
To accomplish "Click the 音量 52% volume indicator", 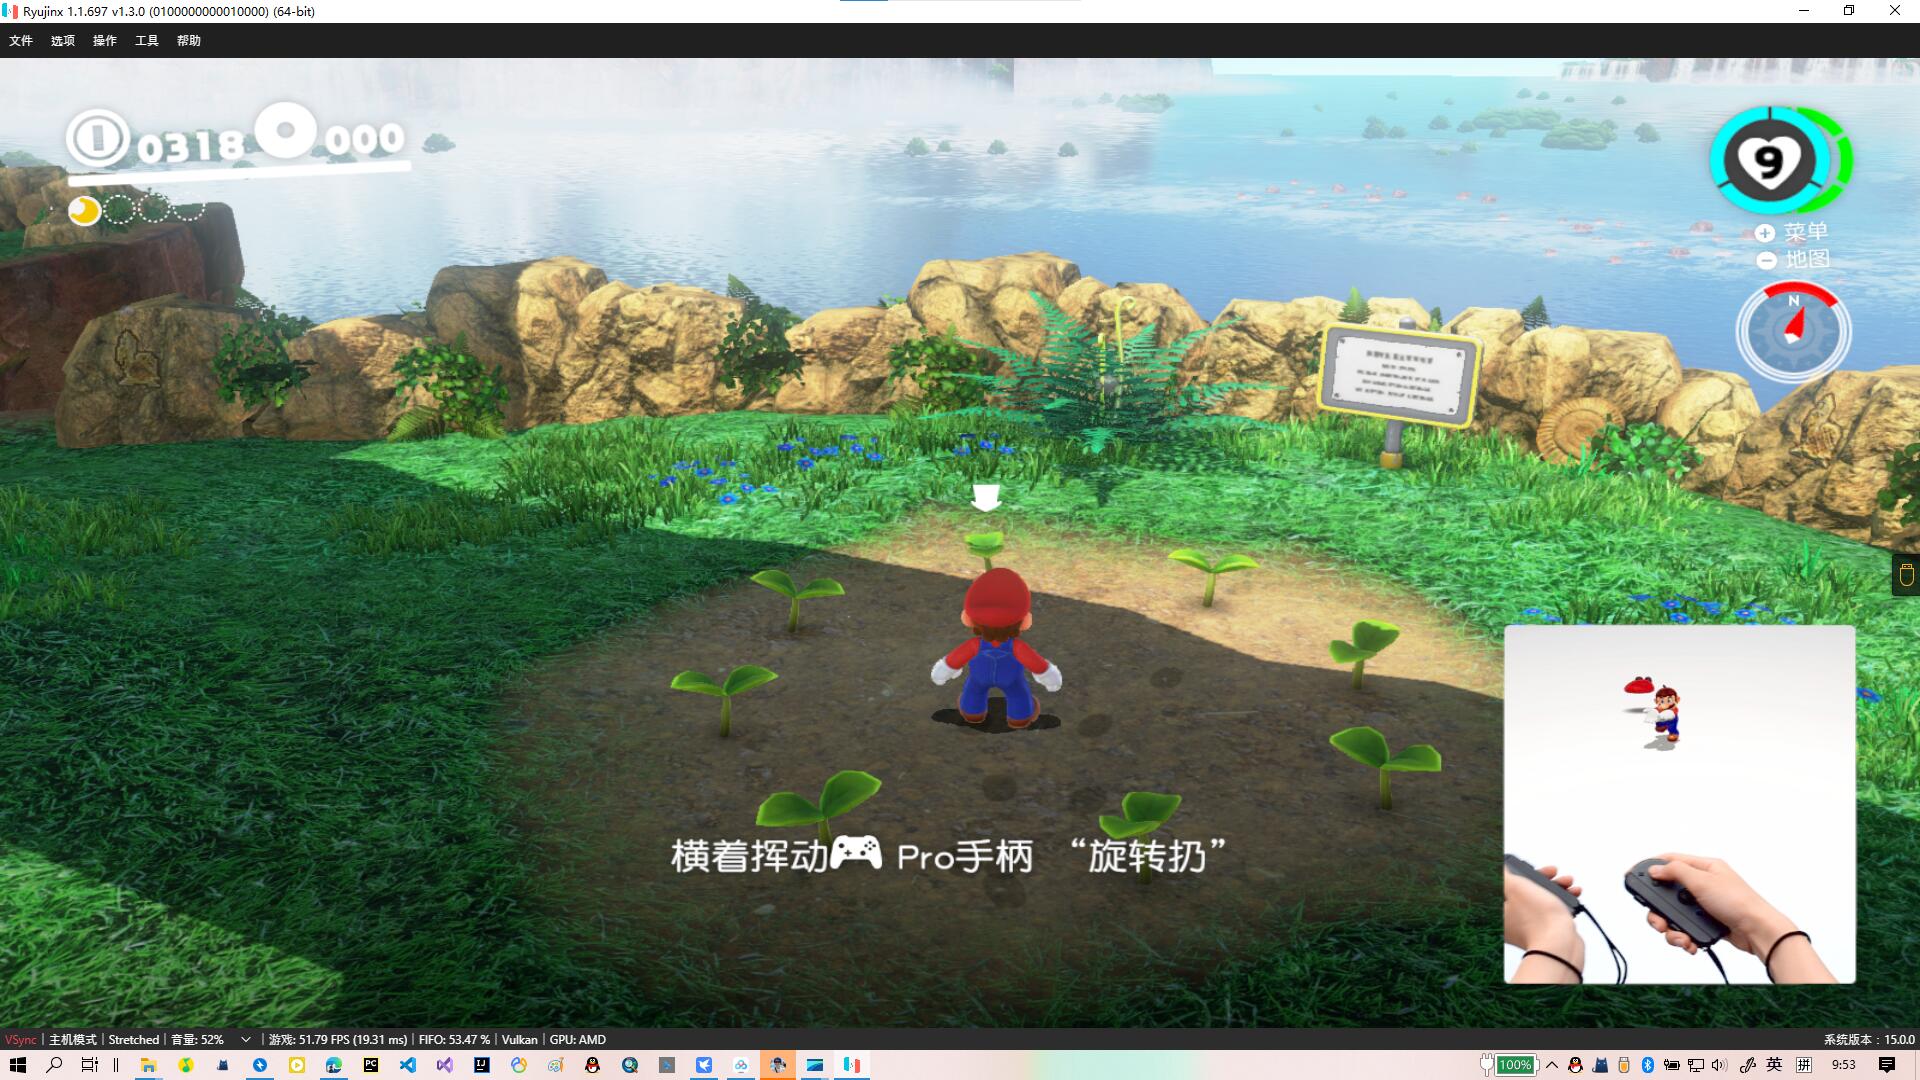I will pyautogui.click(x=197, y=1040).
